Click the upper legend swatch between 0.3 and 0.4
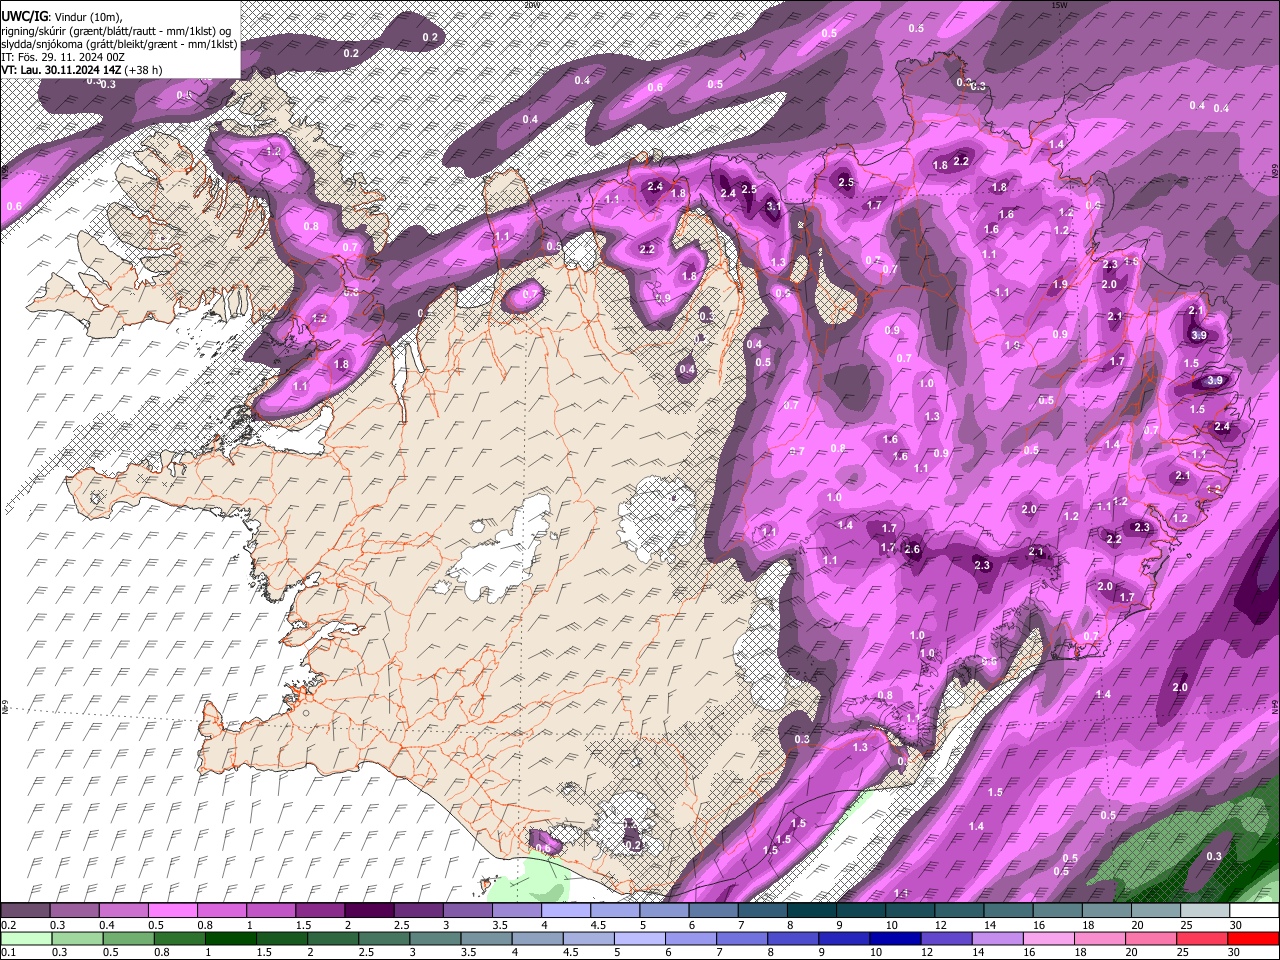This screenshot has width=1280, height=960. [75, 911]
